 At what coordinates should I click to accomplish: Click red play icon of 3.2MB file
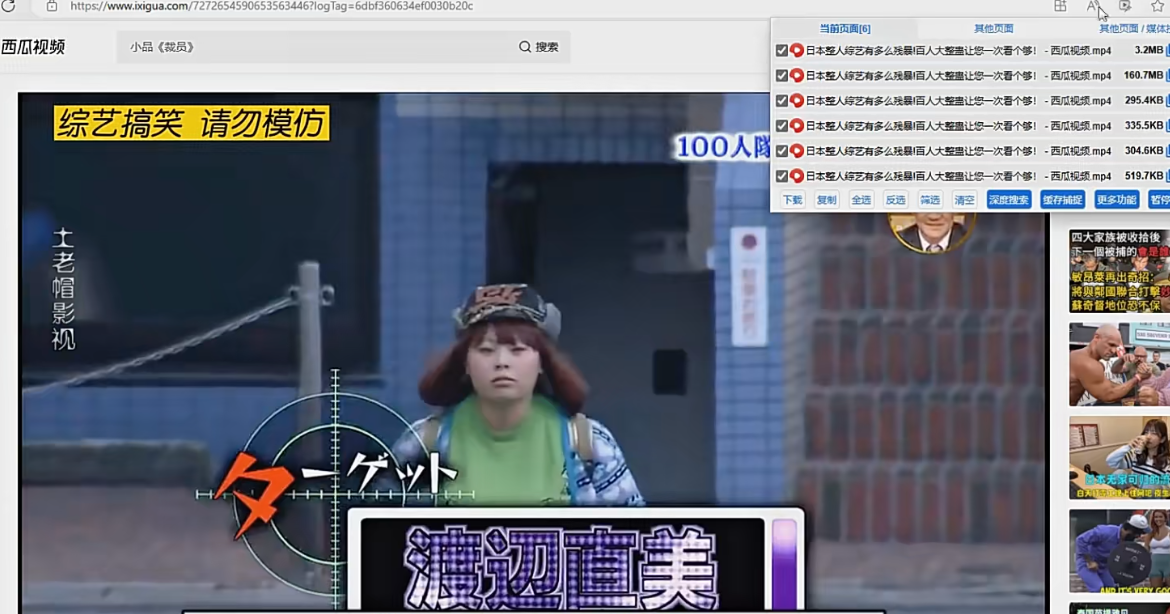coord(797,50)
